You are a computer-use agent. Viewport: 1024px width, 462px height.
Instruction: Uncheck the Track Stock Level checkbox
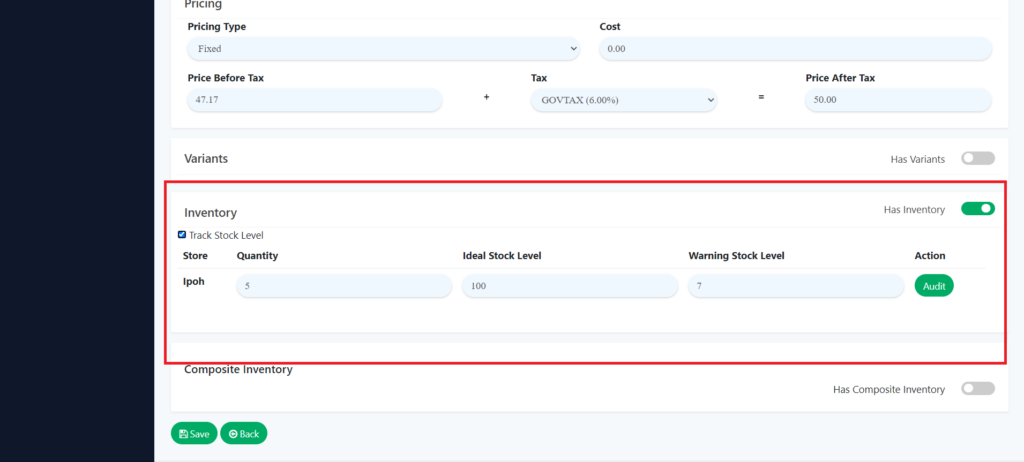pyautogui.click(x=182, y=235)
